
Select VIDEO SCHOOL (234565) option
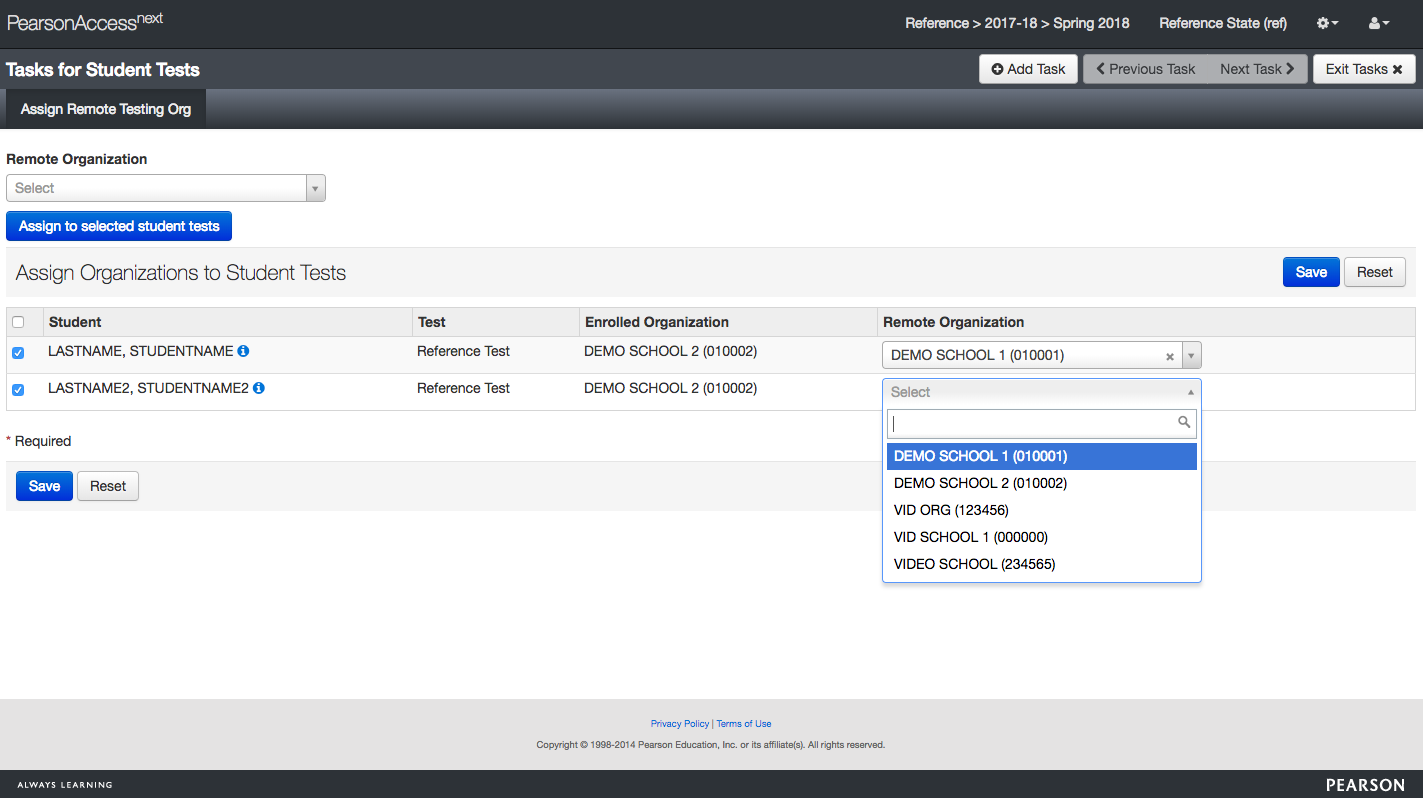(x=974, y=564)
